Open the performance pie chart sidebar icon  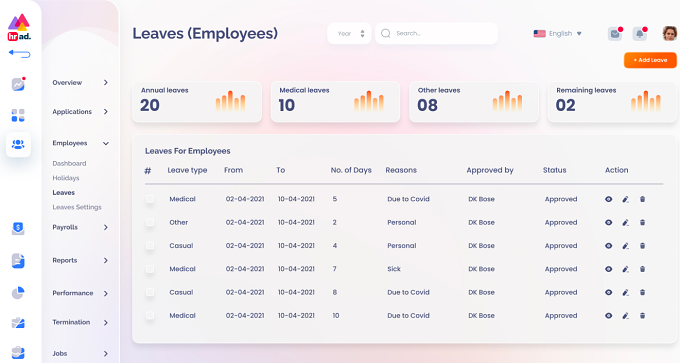click(18, 293)
